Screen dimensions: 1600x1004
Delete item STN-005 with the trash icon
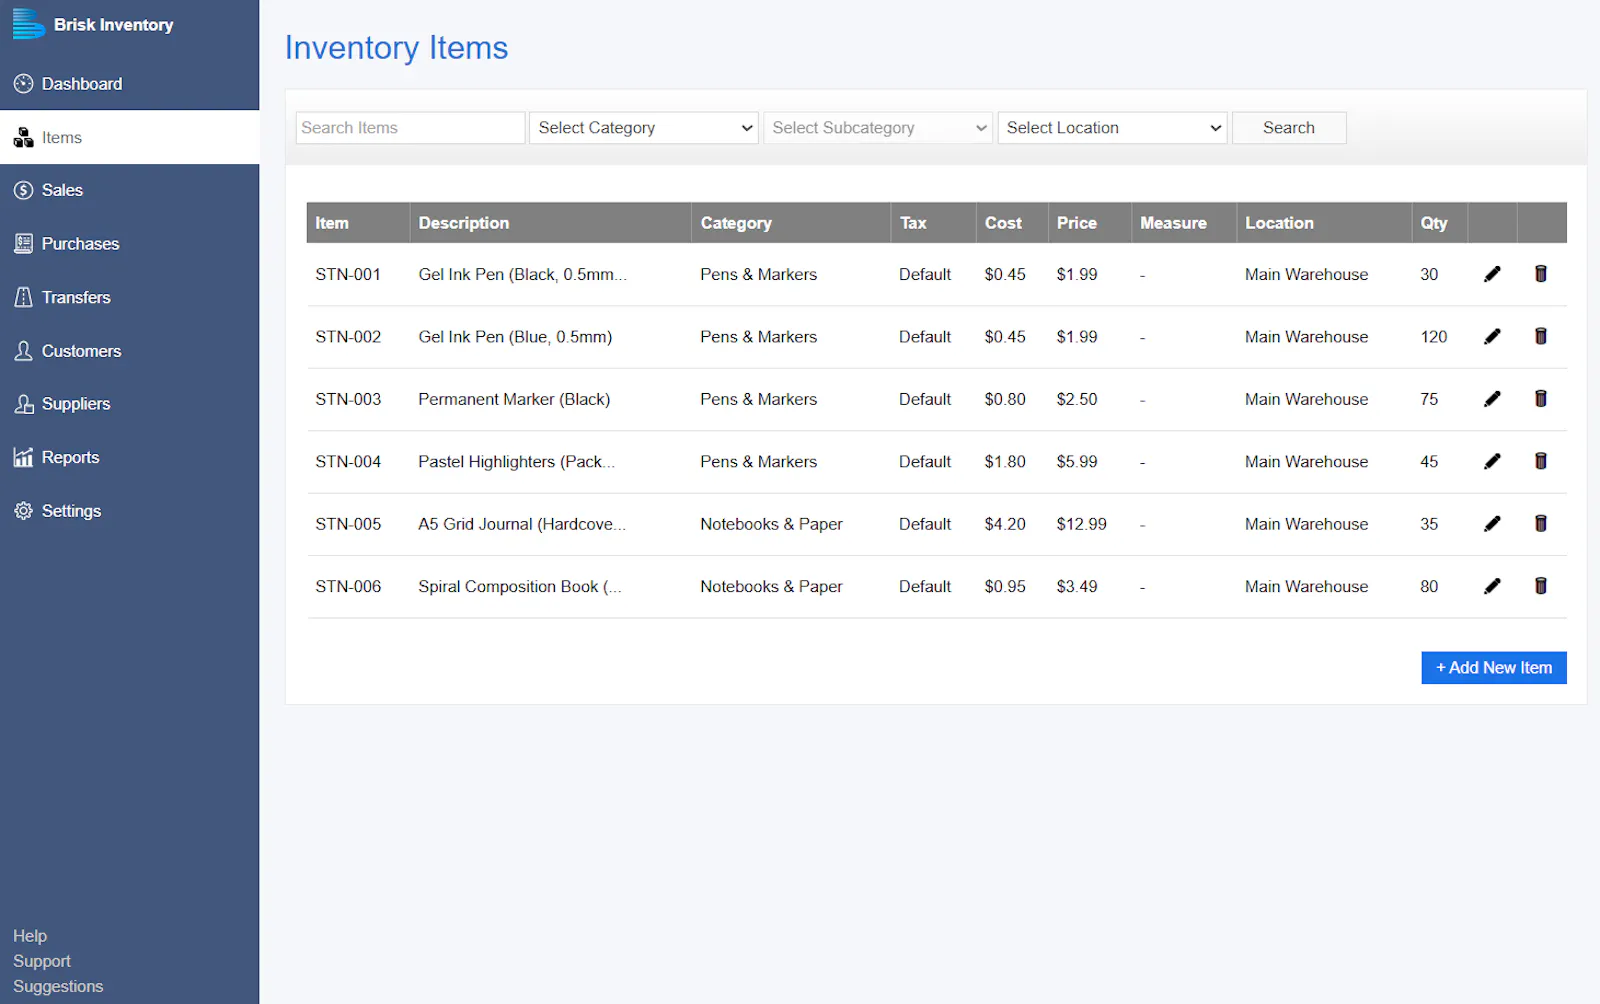click(1541, 524)
